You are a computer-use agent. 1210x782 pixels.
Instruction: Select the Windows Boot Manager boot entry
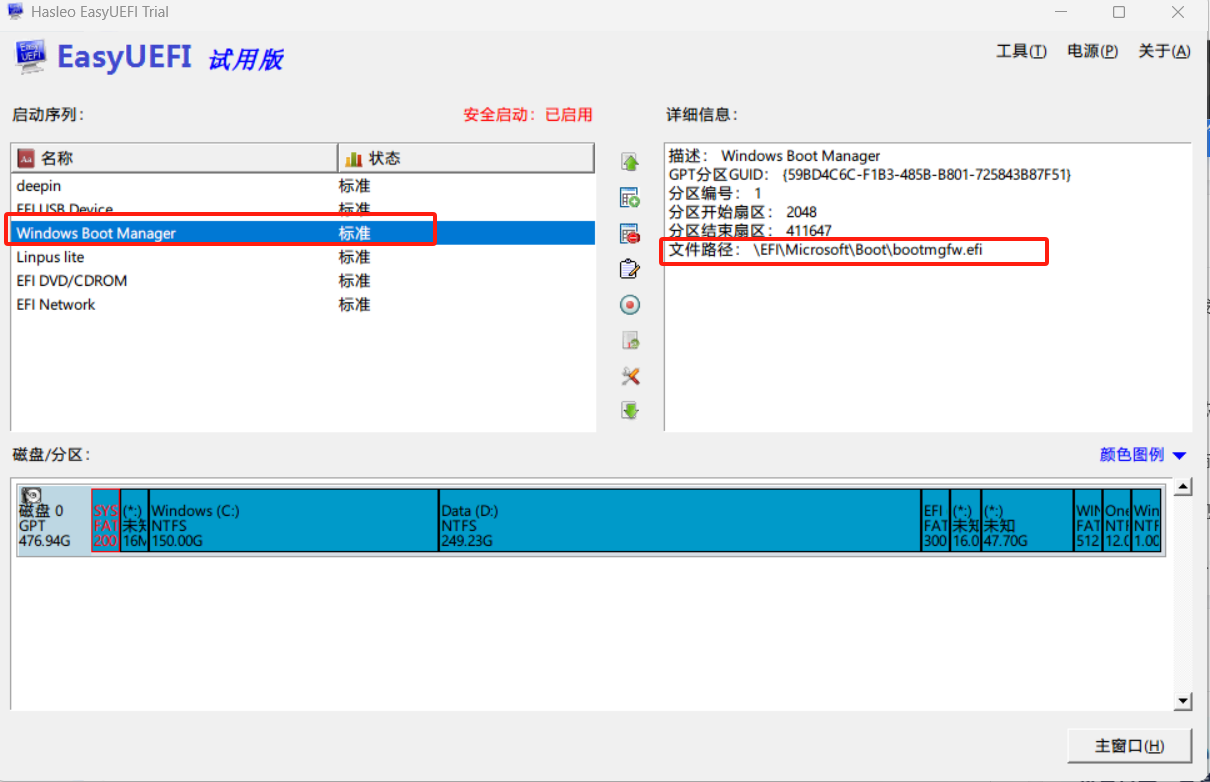(303, 233)
